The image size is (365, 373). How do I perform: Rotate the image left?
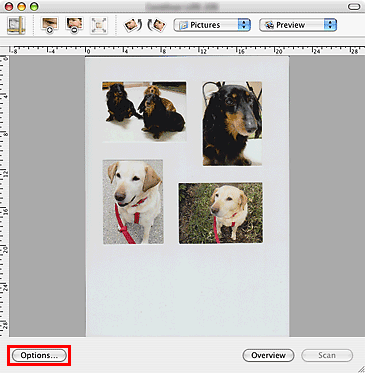coord(133,25)
